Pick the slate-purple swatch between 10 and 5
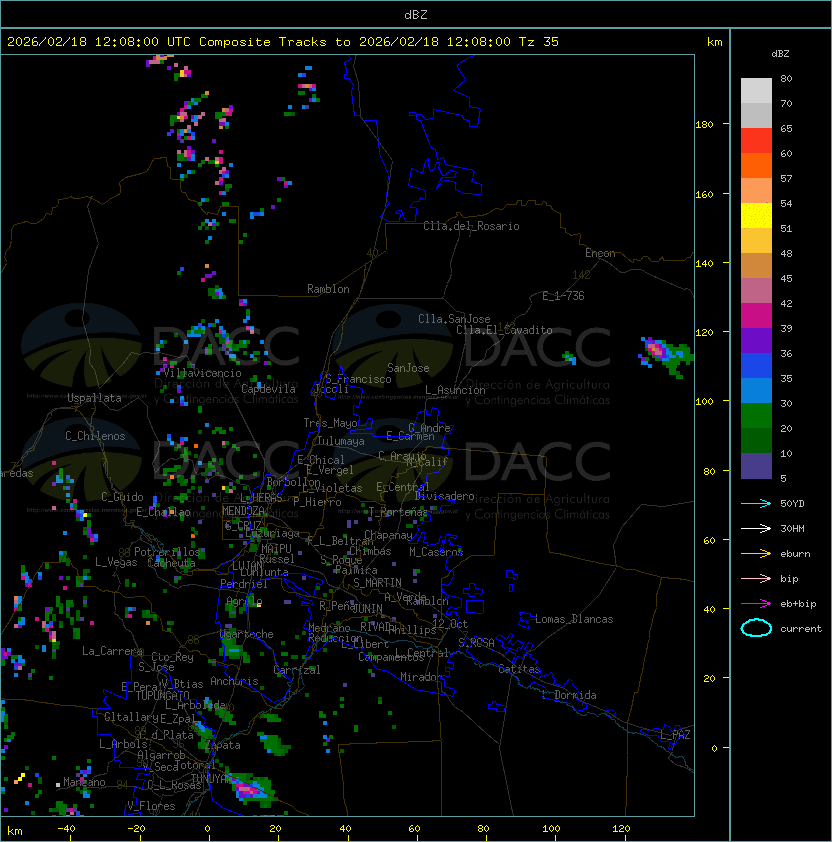The height and width of the screenshot is (842, 832). click(756, 466)
